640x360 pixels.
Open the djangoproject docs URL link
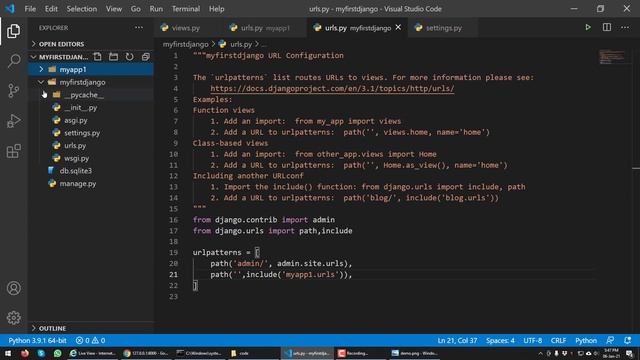pyautogui.click(x=332, y=88)
